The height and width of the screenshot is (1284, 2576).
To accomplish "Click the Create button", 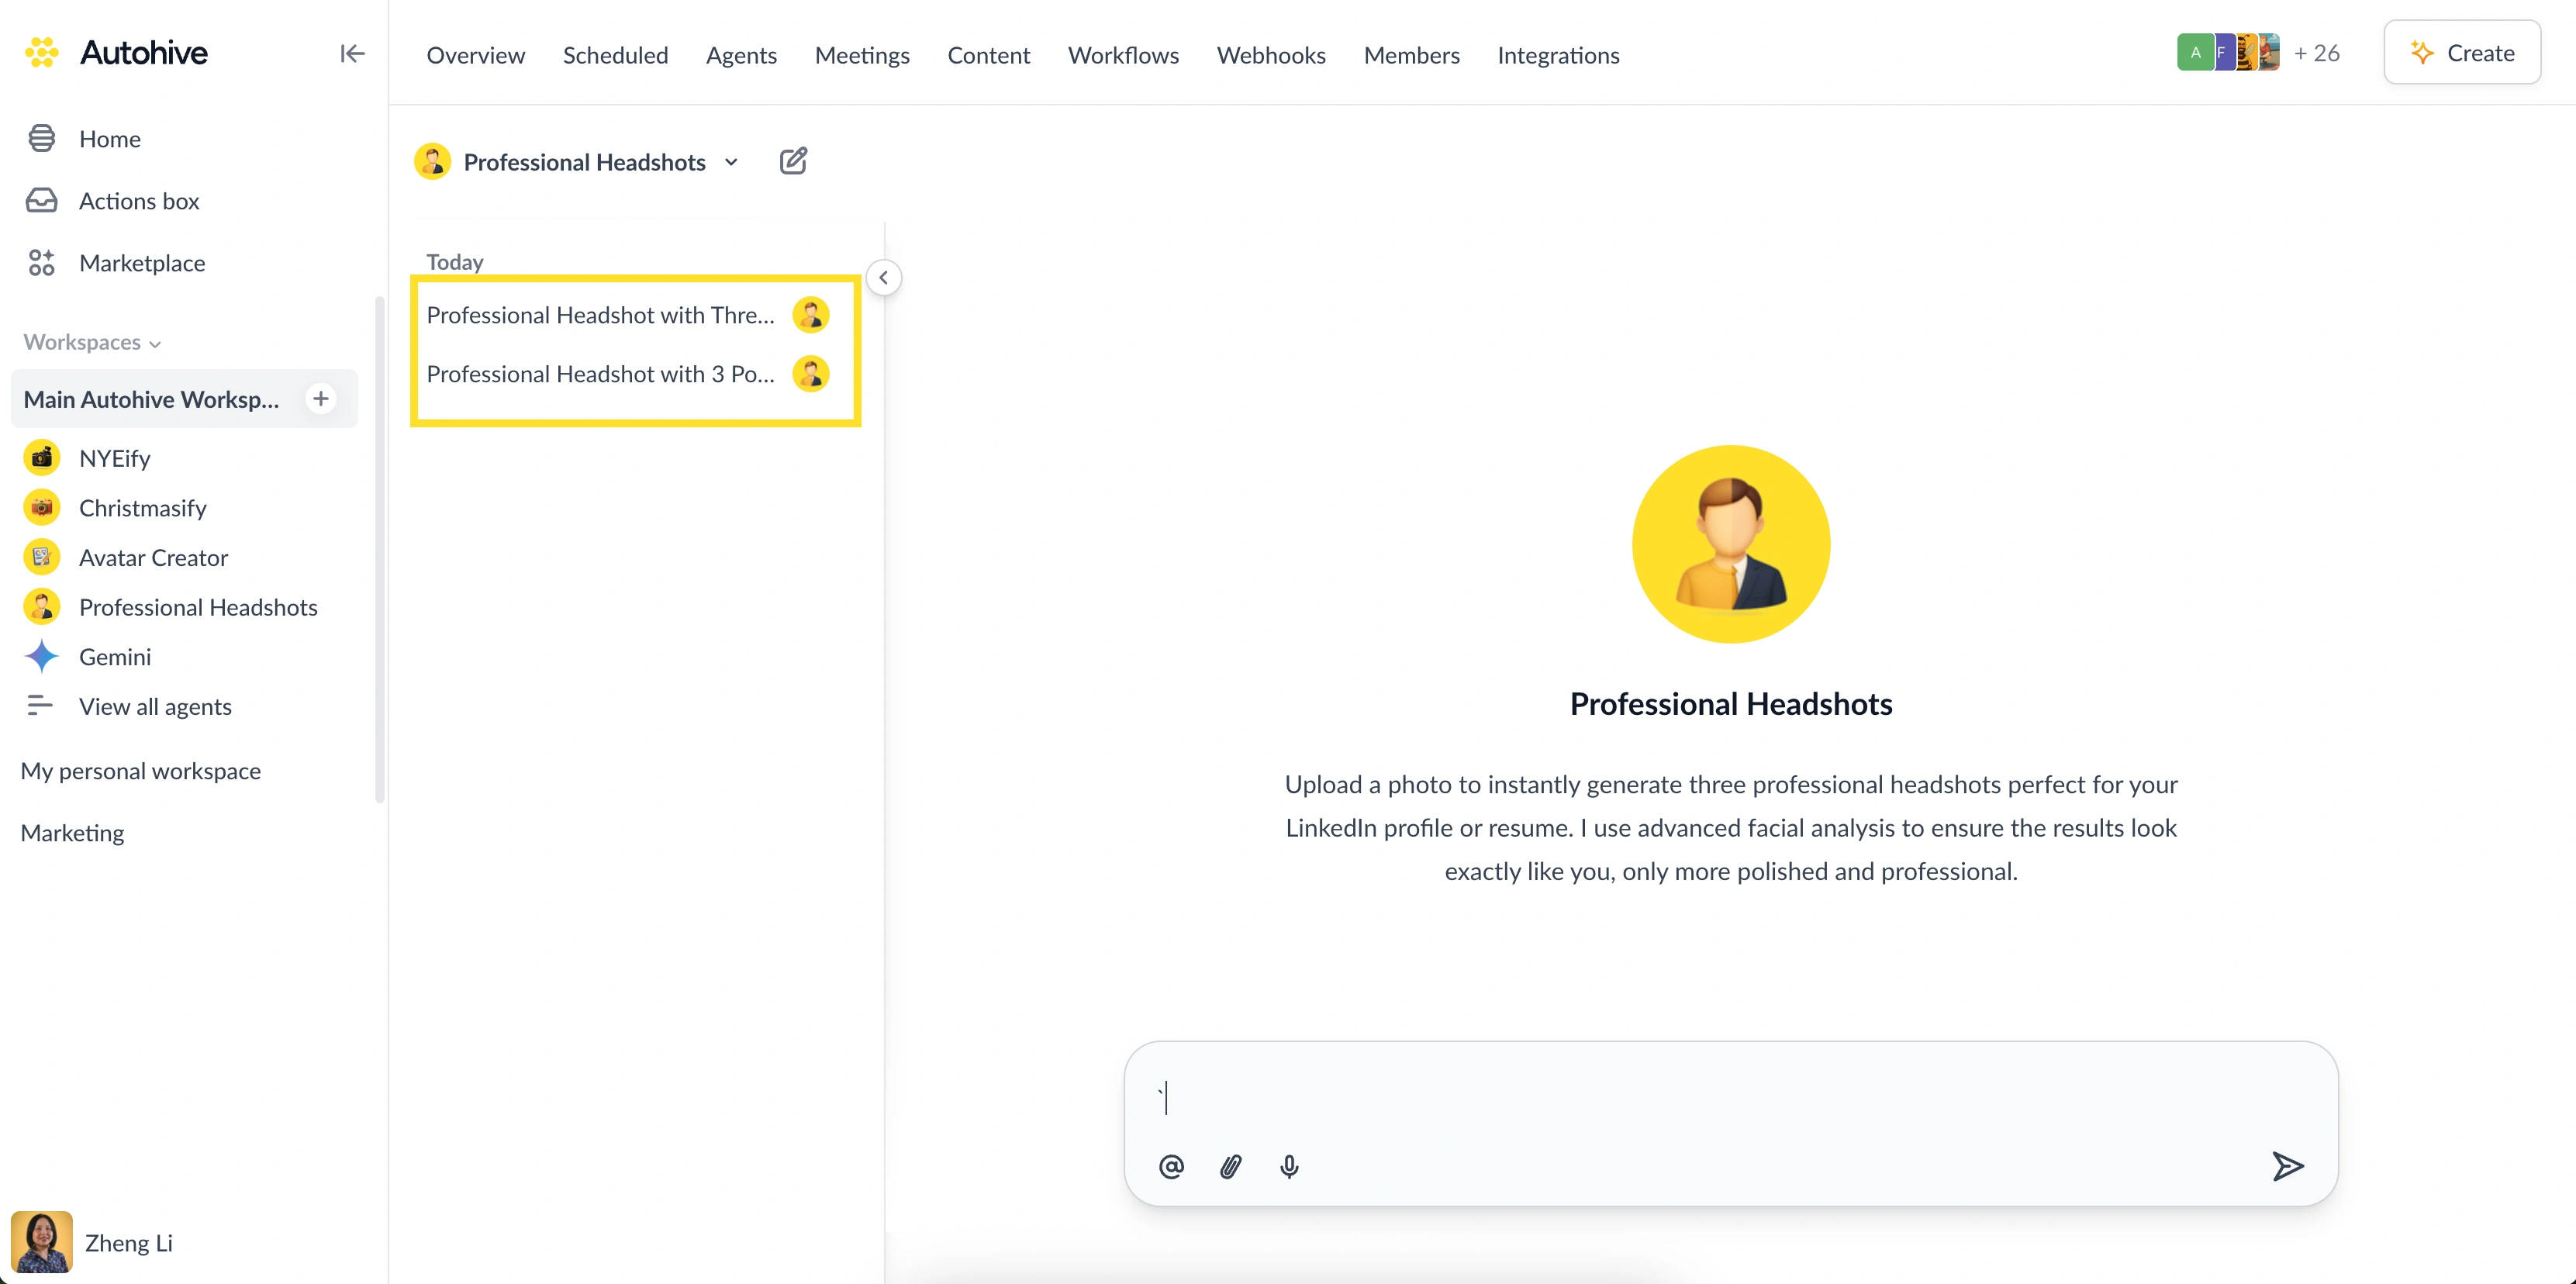I will [x=2462, y=53].
